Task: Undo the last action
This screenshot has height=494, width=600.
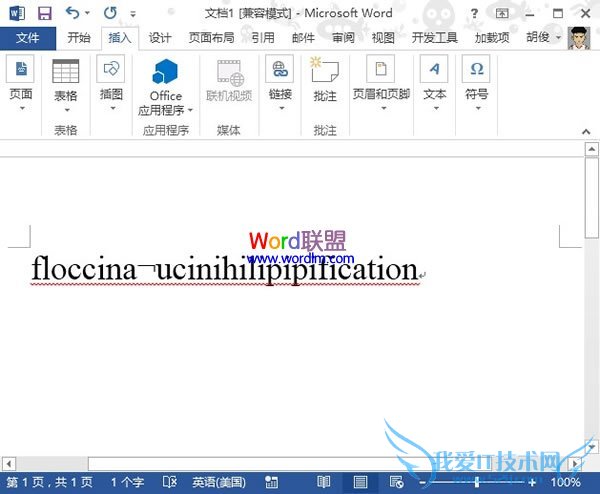Action: click(72, 13)
